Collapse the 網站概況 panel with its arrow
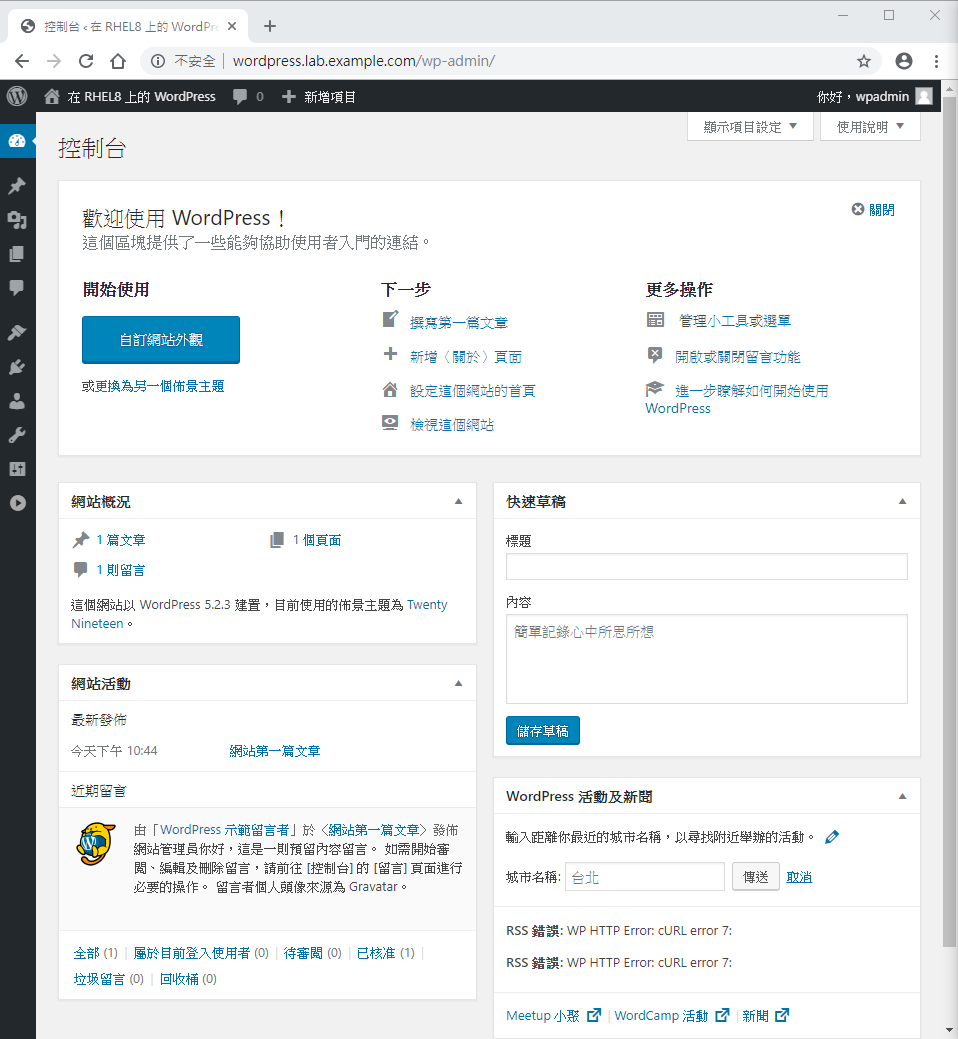Image resolution: width=958 pixels, height=1039 pixels. point(458,502)
